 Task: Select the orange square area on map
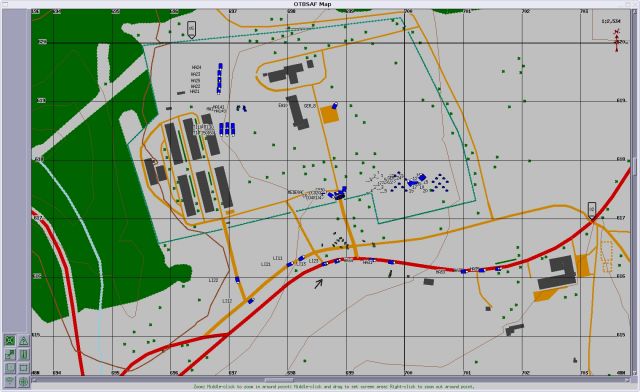tap(329, 115)
